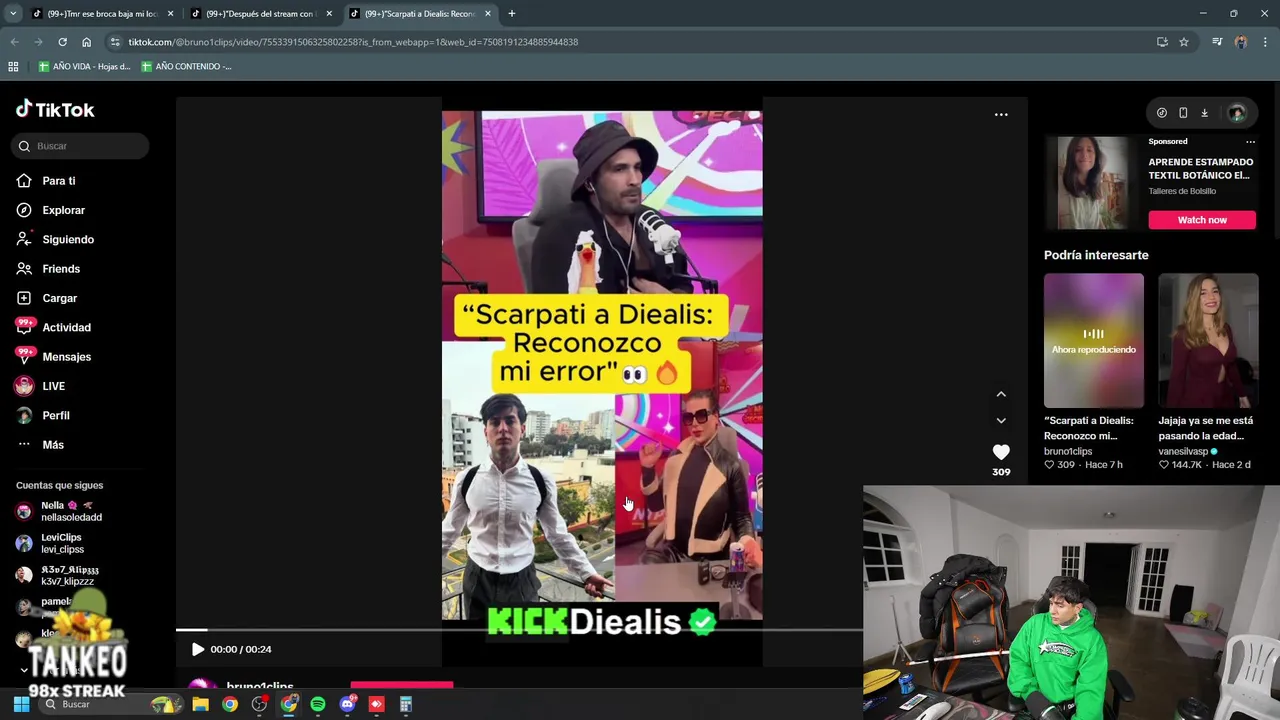Screen dimensions: 1280x720
Task: Open Chrome three-dot menu
Action: [1265, 42]
